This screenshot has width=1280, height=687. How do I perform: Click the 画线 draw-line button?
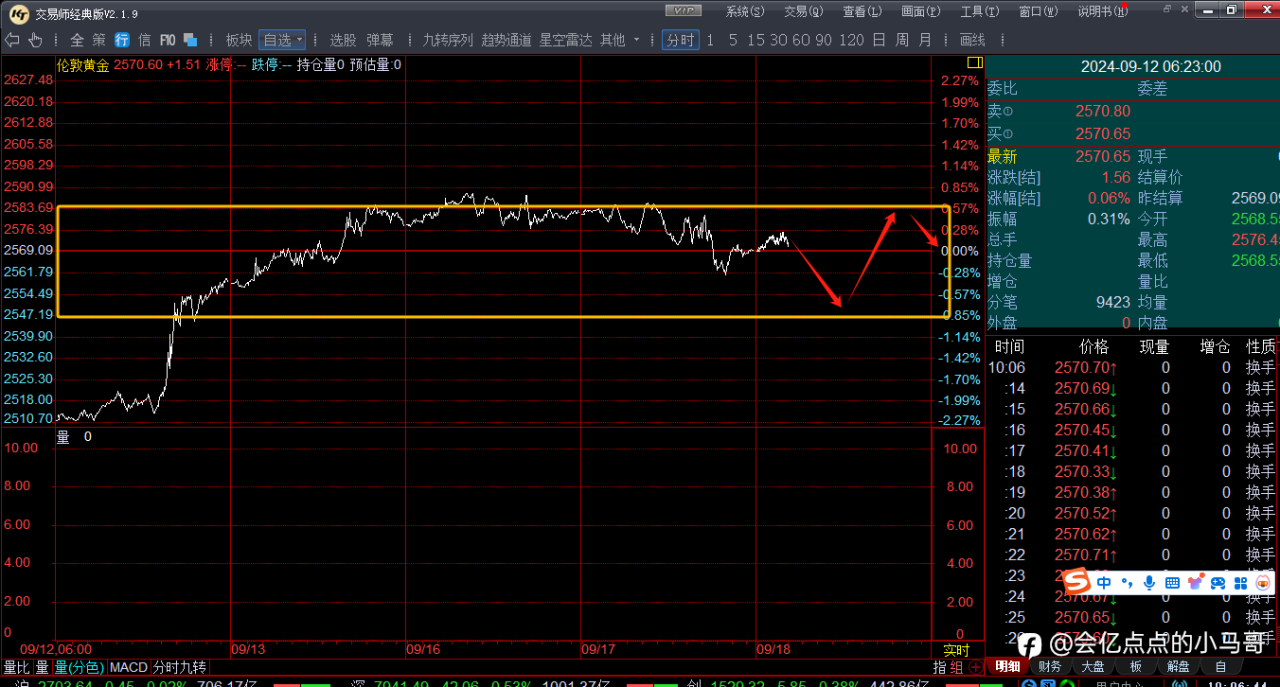[972, 40]
